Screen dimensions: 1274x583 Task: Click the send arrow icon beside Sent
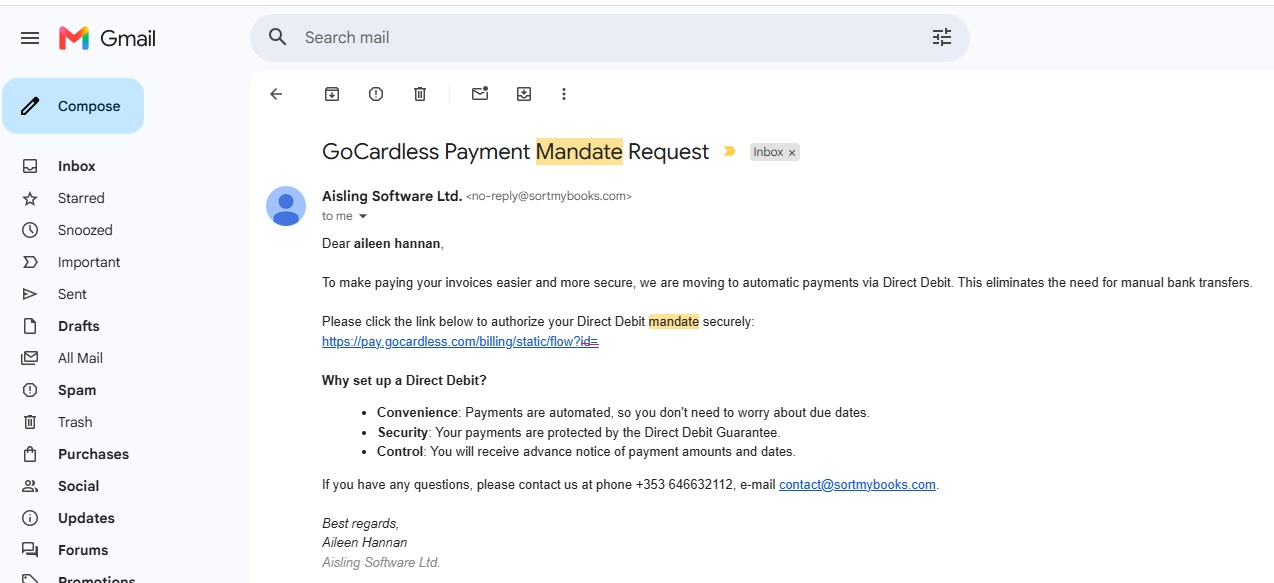pos(30,294)
